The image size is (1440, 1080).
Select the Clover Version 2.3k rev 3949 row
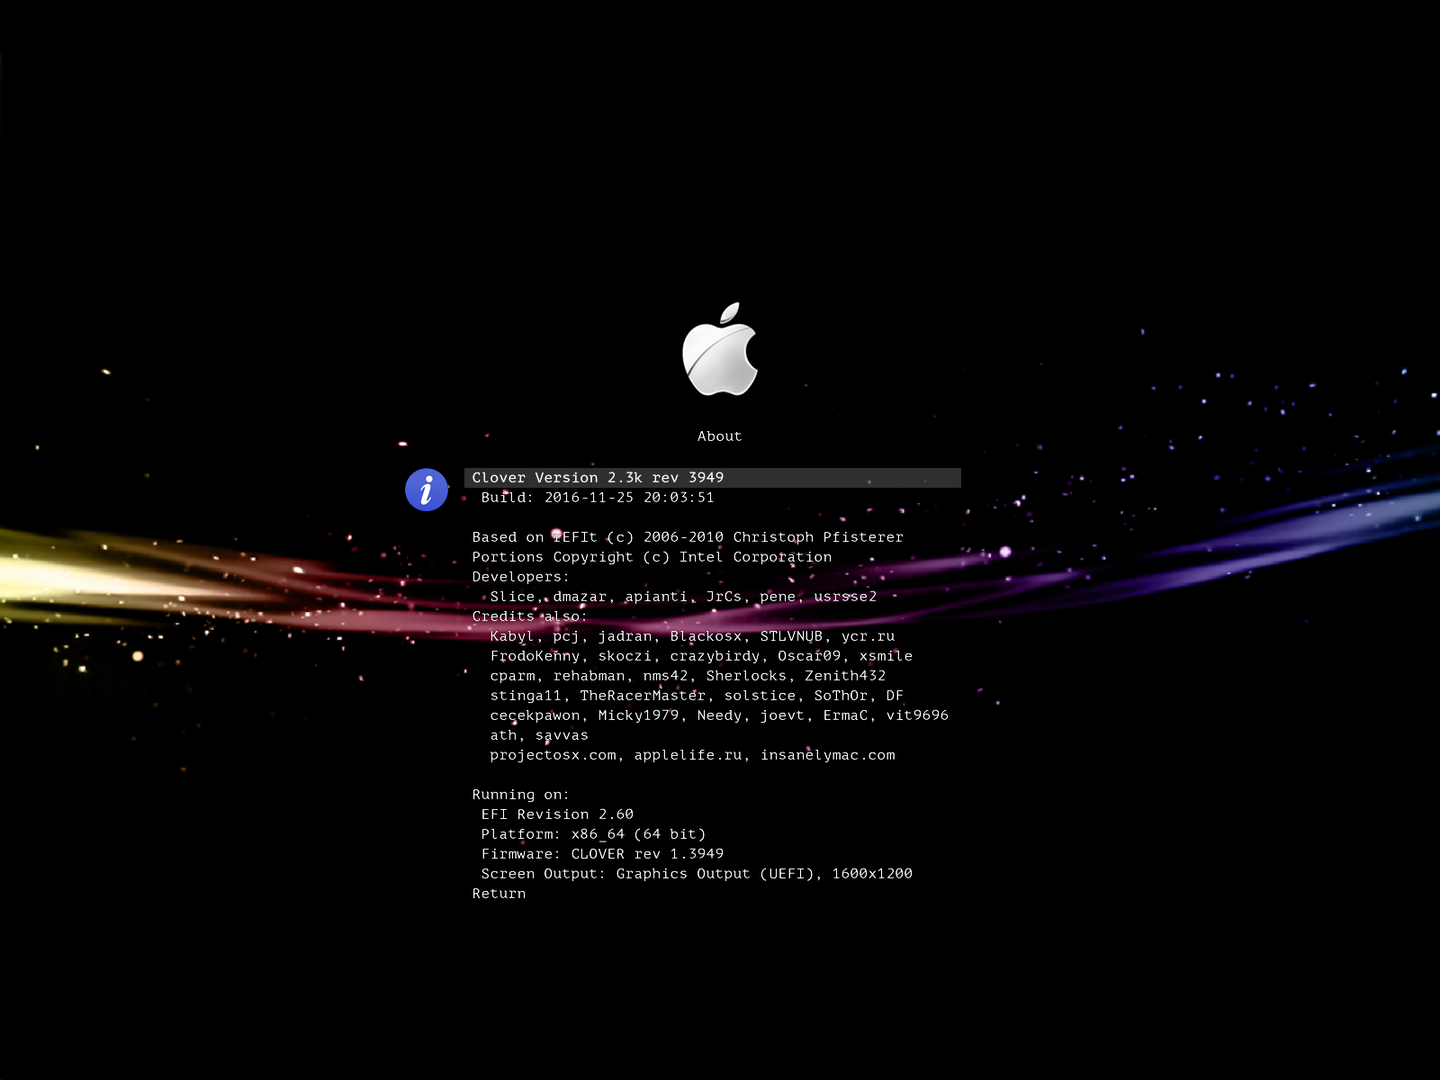pos(712,478)
